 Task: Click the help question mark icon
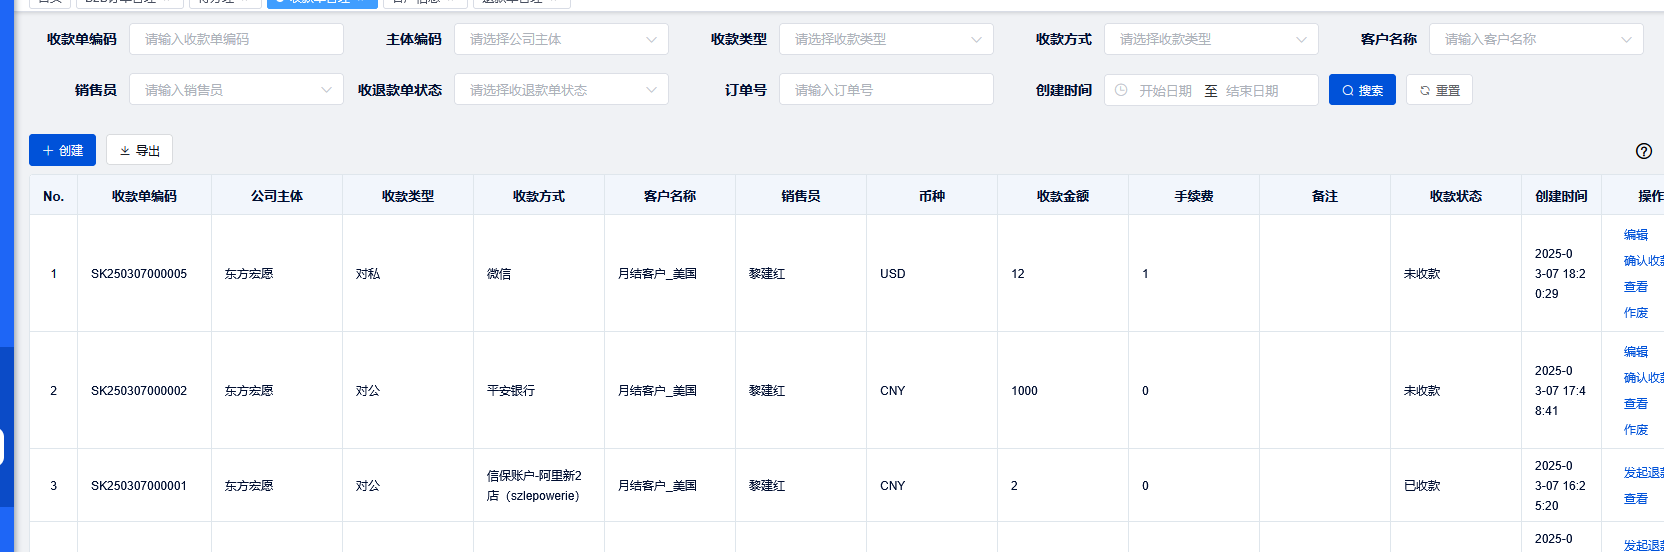click(1643, 151)
